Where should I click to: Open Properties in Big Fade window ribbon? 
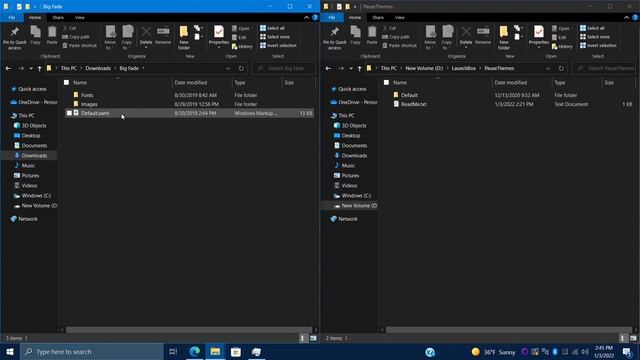pyautogui.click(x=219, y=36)
